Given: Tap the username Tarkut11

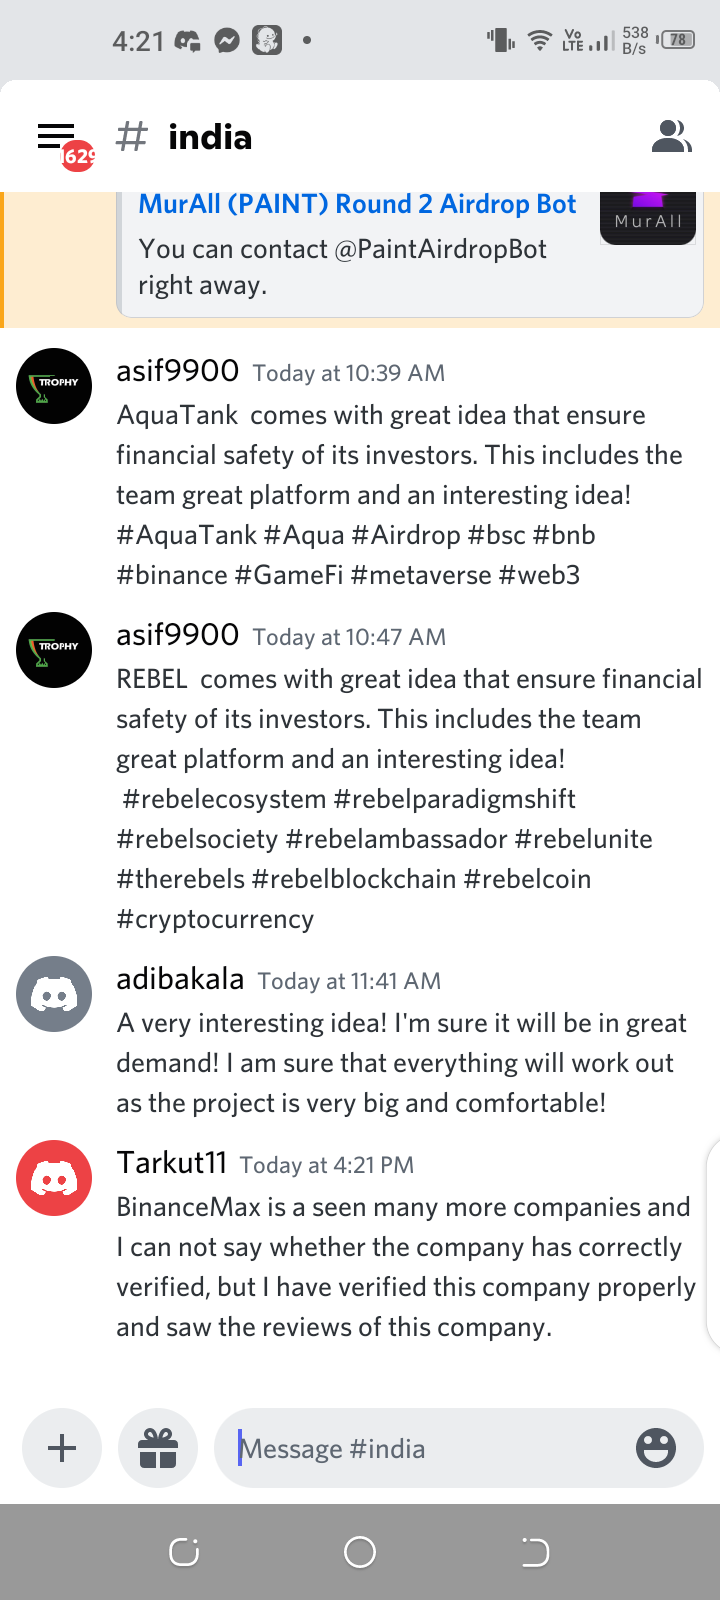Looking at the screenshot, I should pyautogui.click(x=172, y=1163).
